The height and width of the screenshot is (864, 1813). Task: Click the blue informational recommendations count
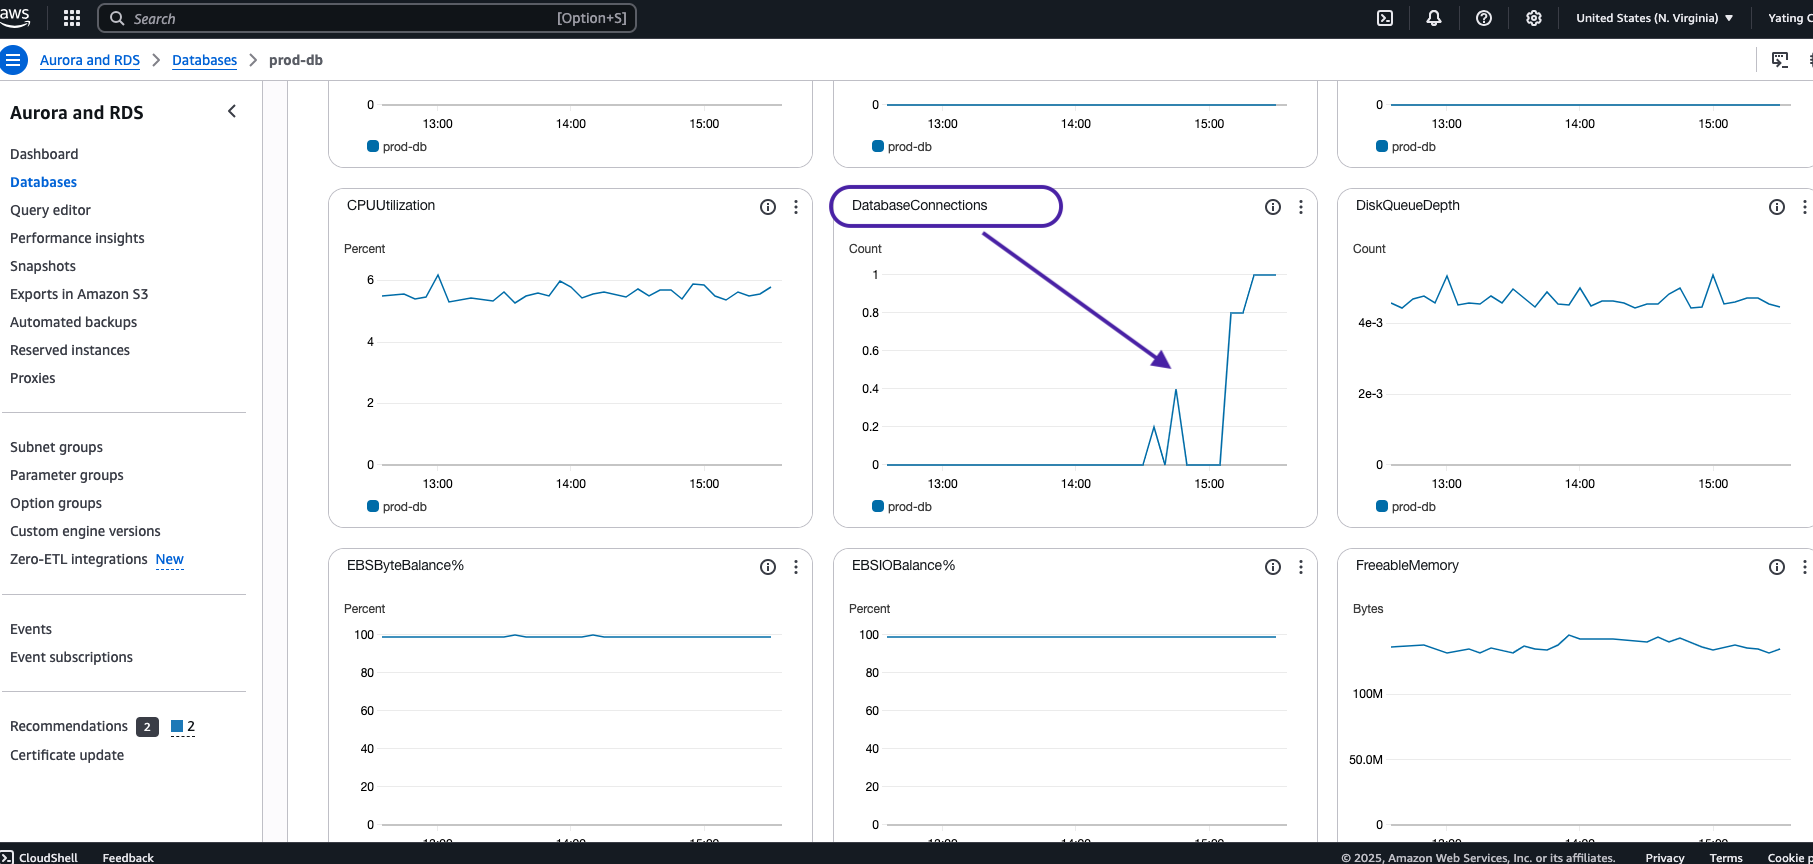(x=183, y=727)
